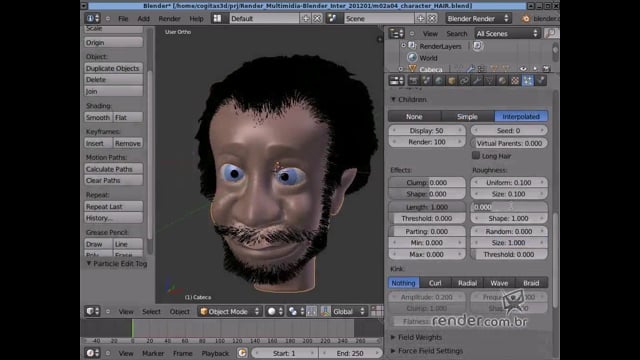Click the Duplicate Objects button
The height and width of the screenshot is (360, 640).
tap(113, 68)
